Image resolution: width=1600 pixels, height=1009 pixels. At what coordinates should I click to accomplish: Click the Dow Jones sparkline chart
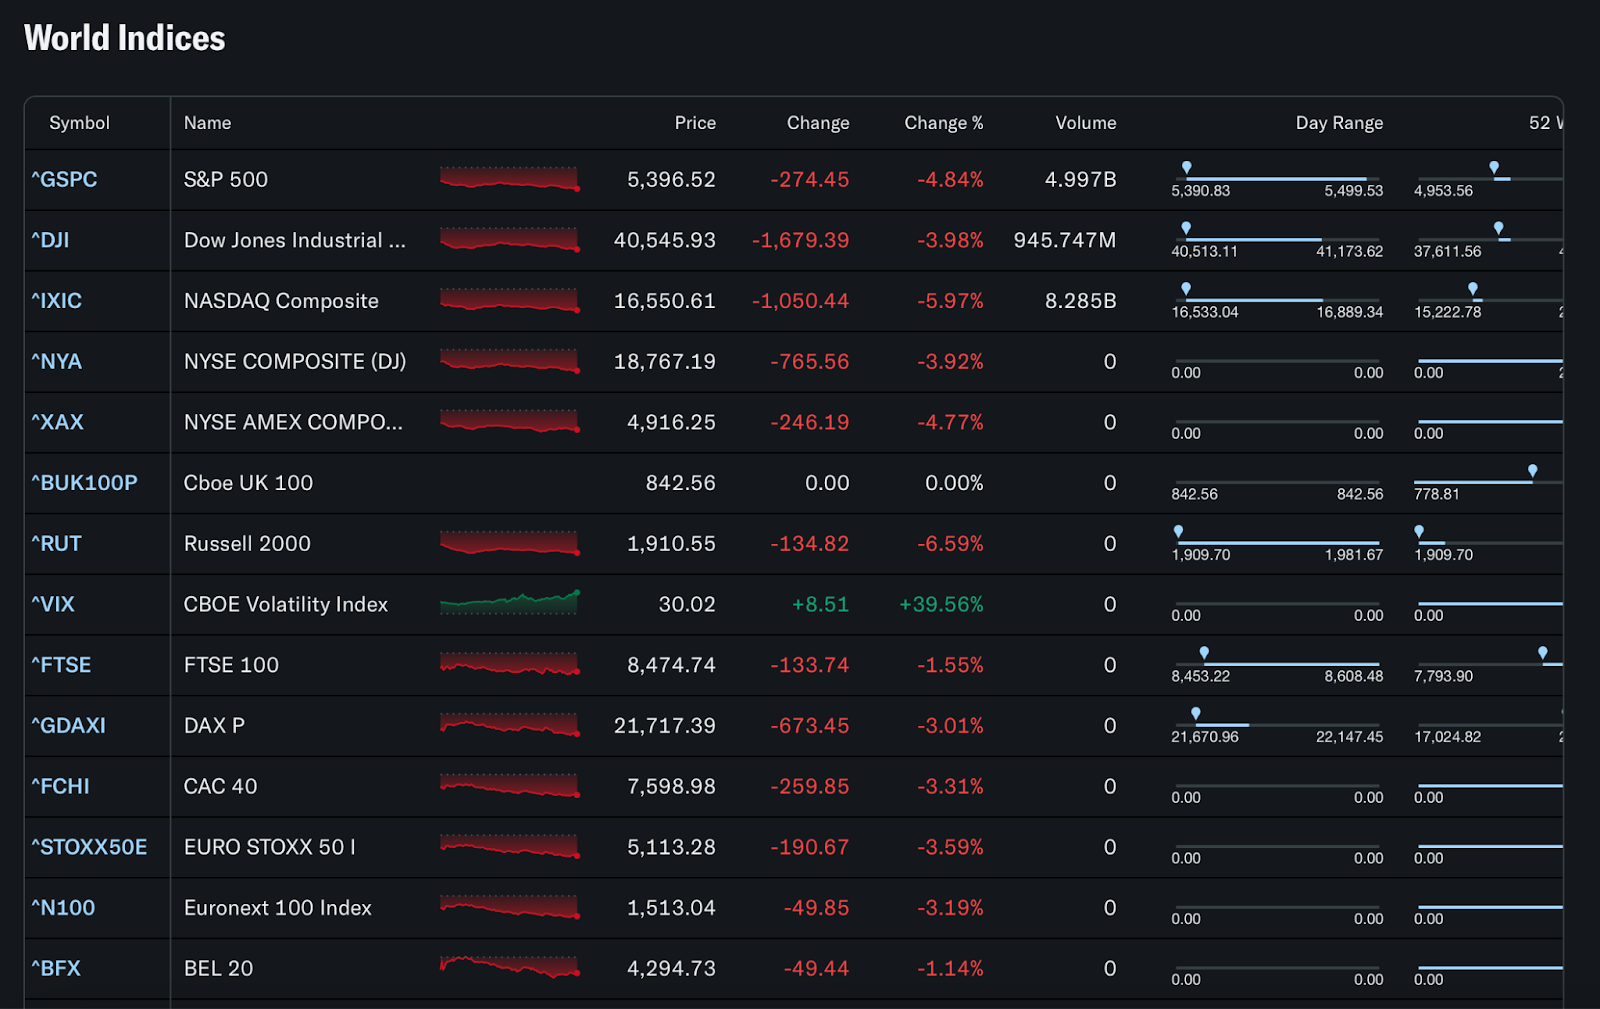click(x=510, y=239)
